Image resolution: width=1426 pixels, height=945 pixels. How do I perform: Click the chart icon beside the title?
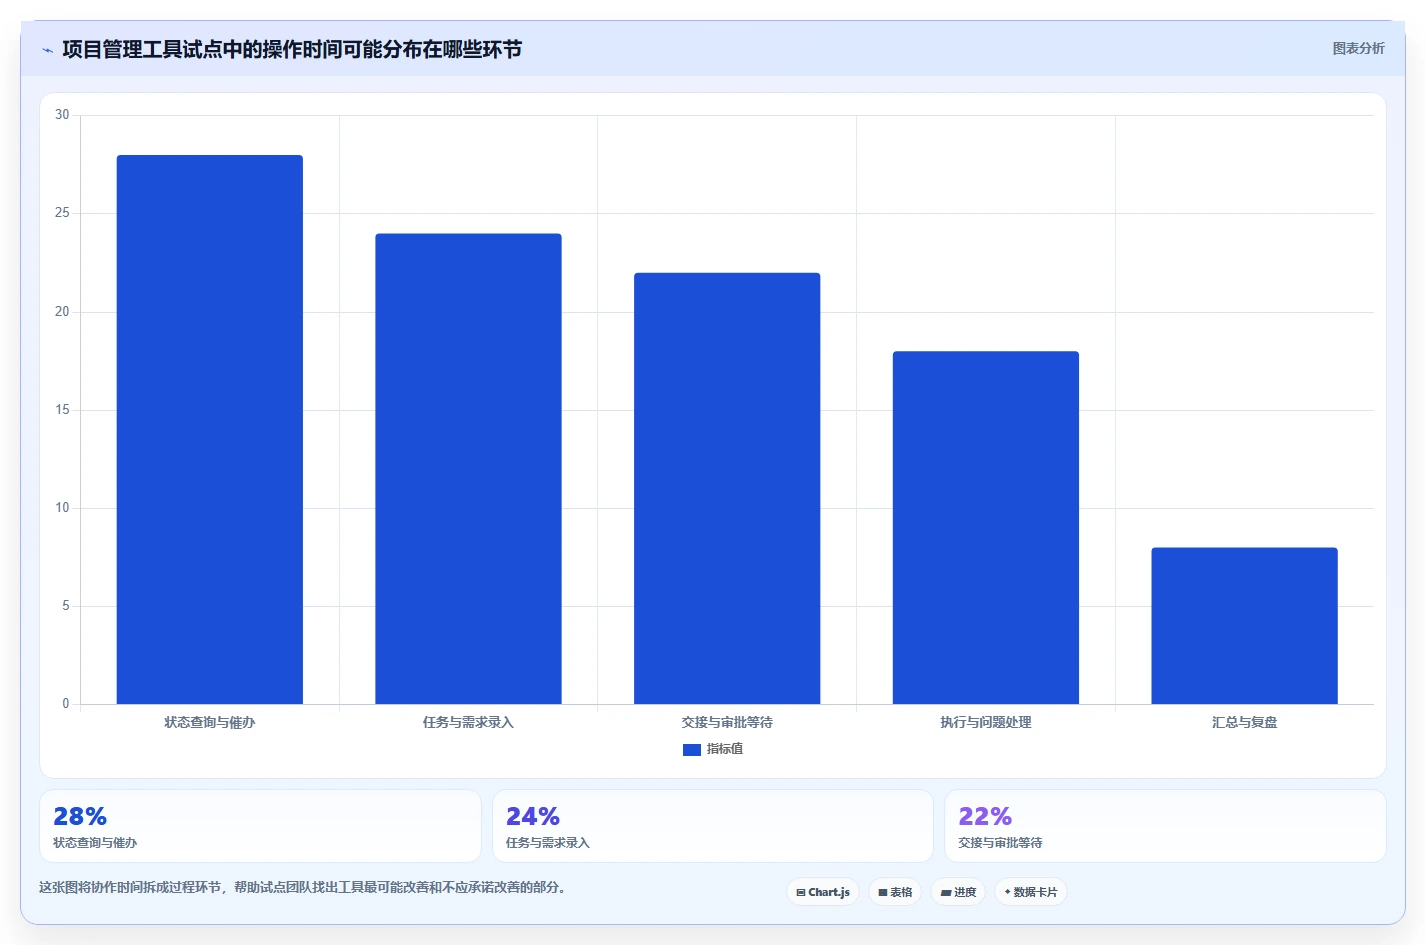click(47, 50)
